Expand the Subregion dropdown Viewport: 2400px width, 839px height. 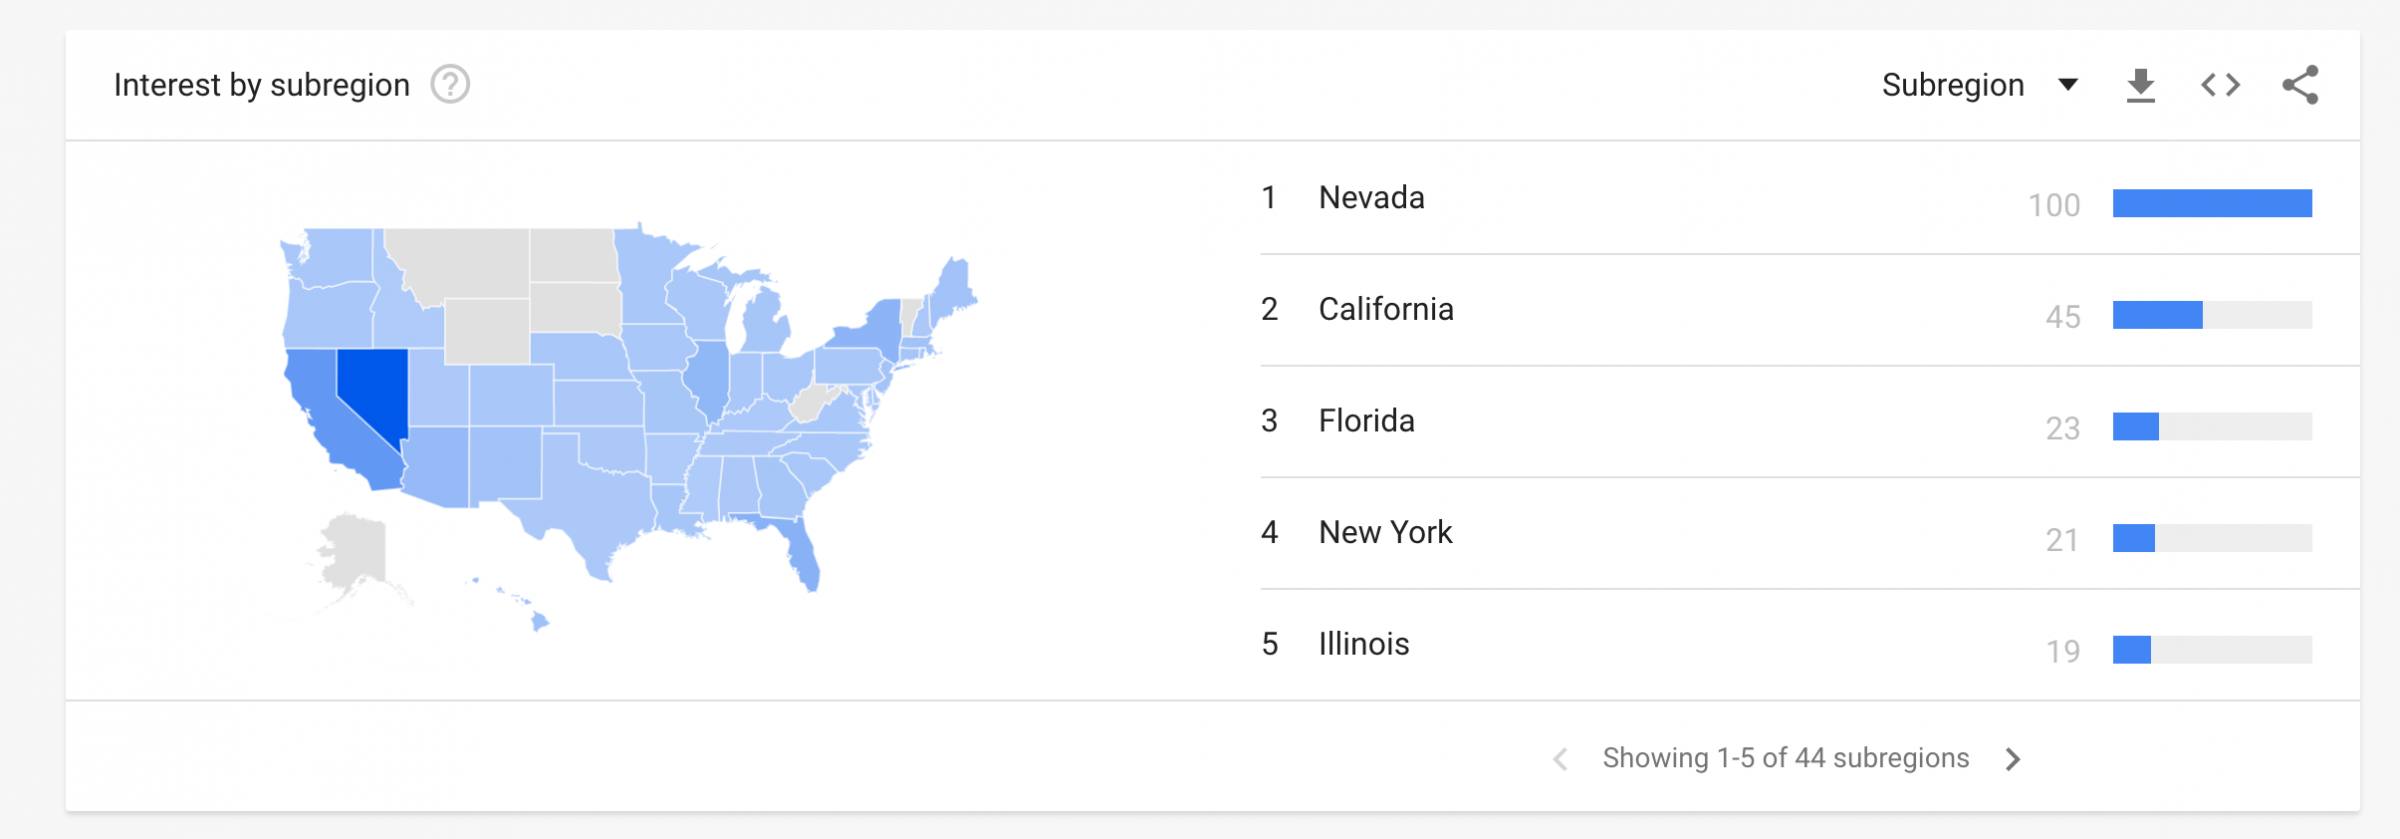pyautogui.click(x=1980, y=86)
